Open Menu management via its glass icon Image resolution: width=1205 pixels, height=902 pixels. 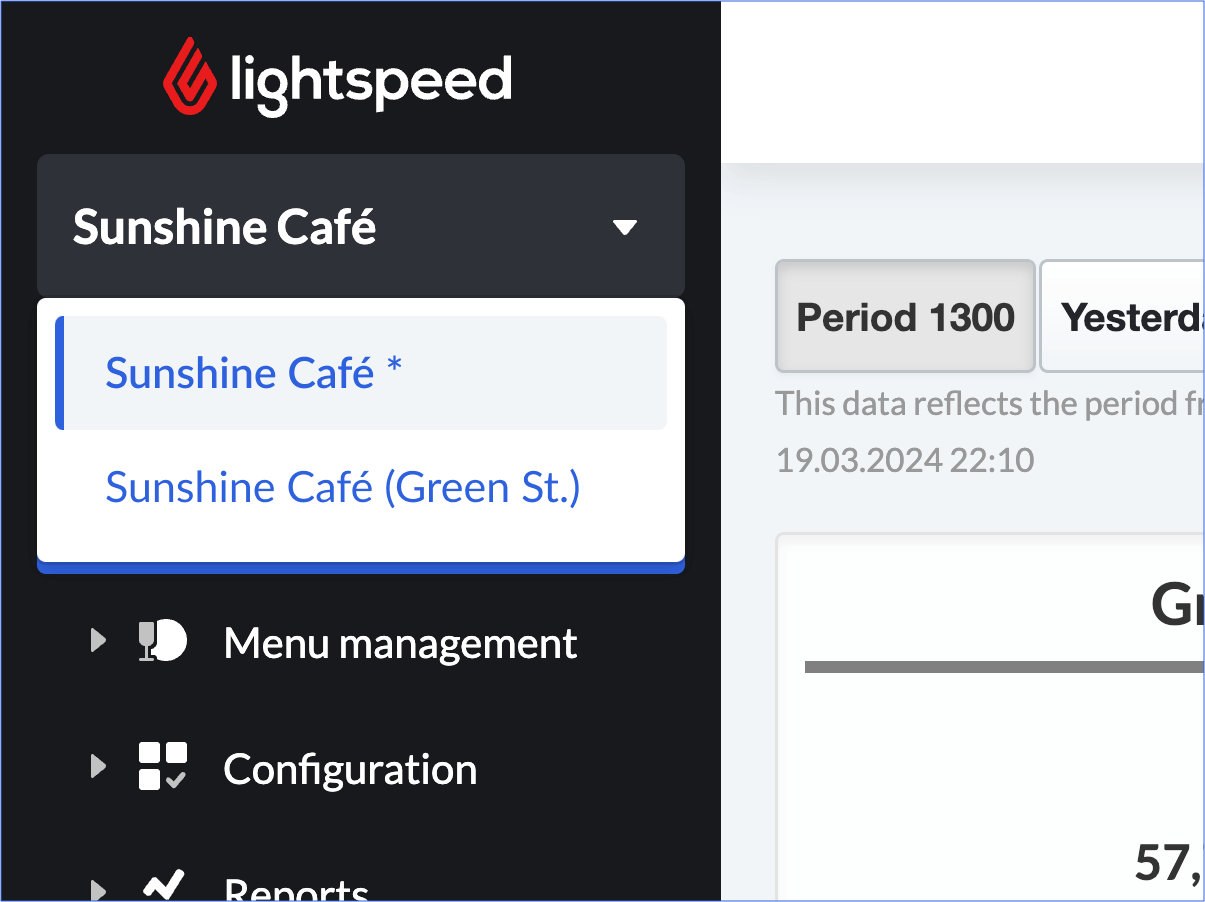[x=162, y=641]
